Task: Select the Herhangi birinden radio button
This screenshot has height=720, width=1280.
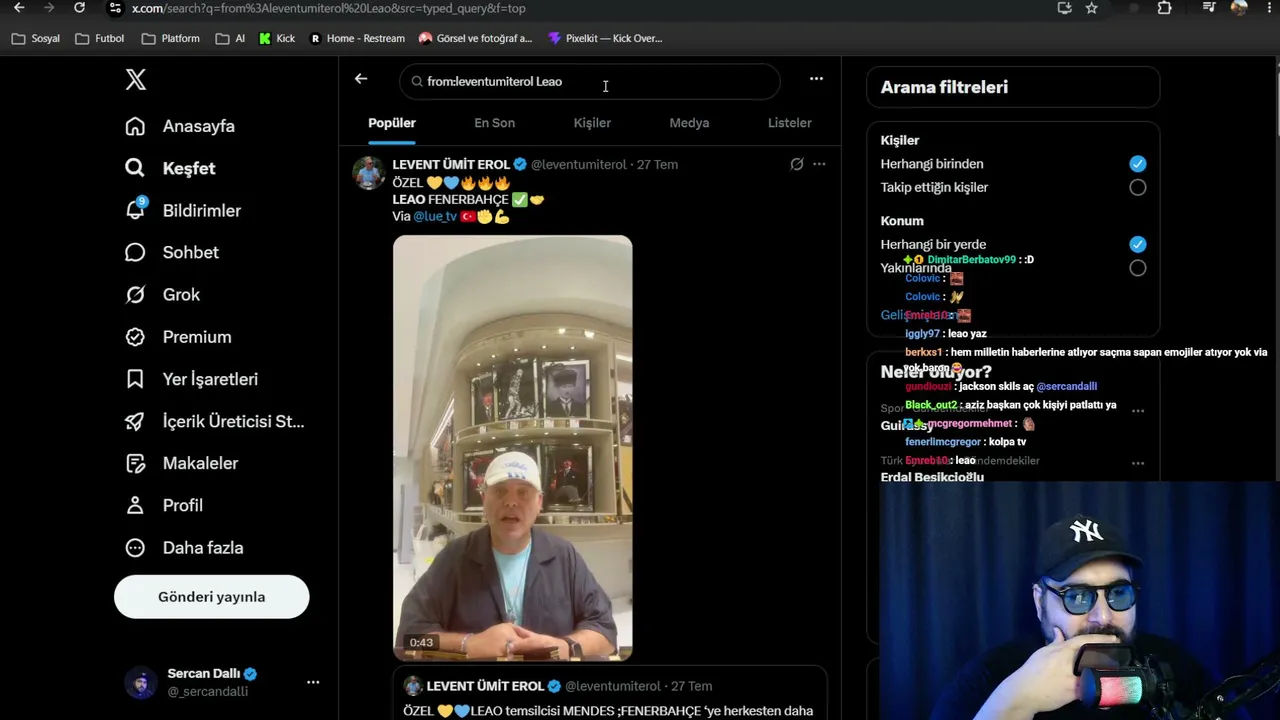Action: 1138,164
